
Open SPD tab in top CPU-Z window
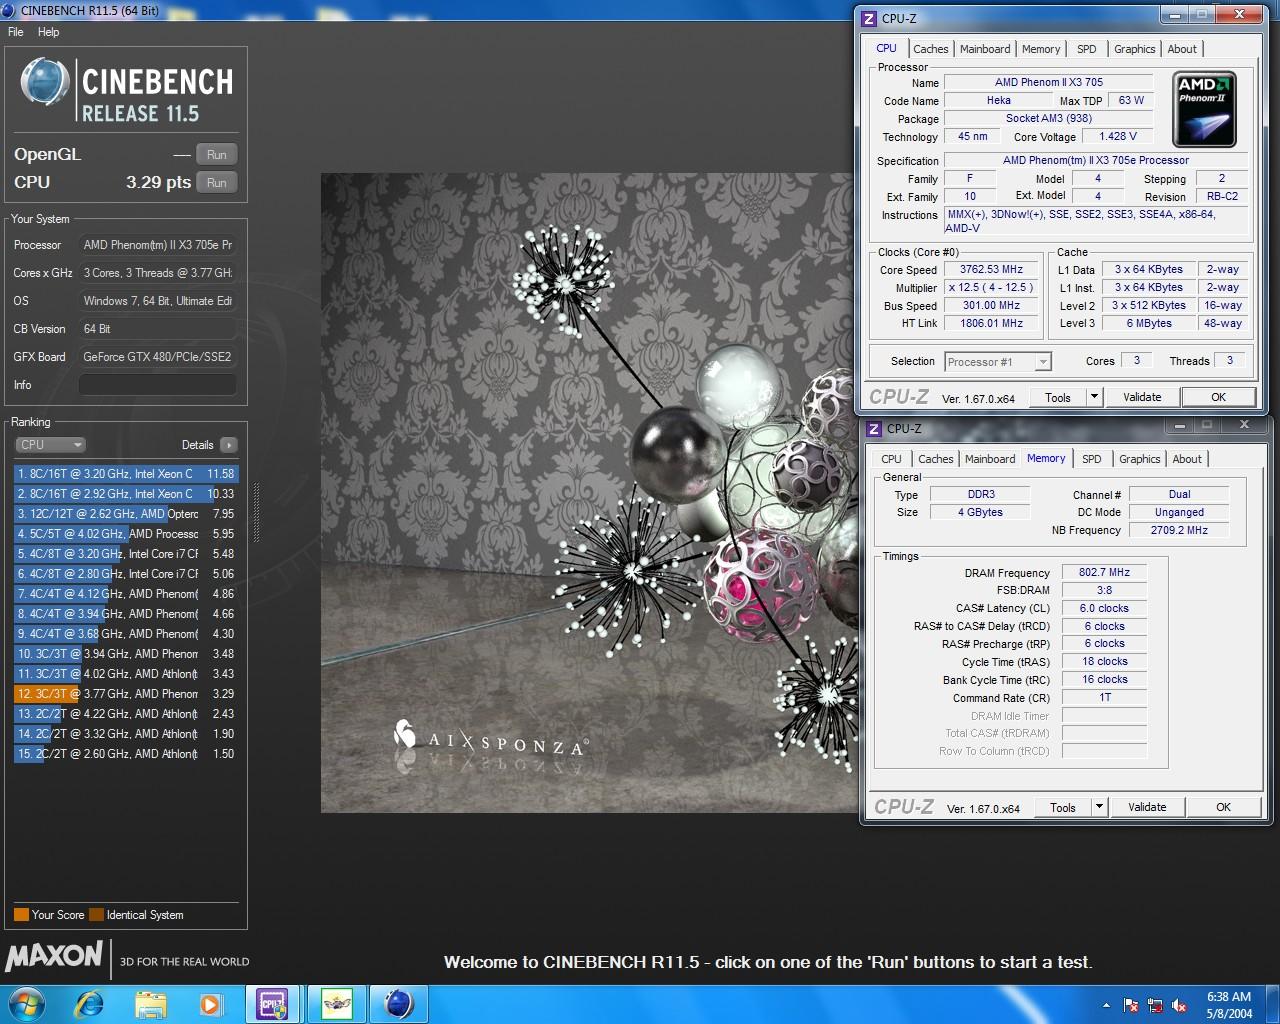click(x=1086, y=49)
